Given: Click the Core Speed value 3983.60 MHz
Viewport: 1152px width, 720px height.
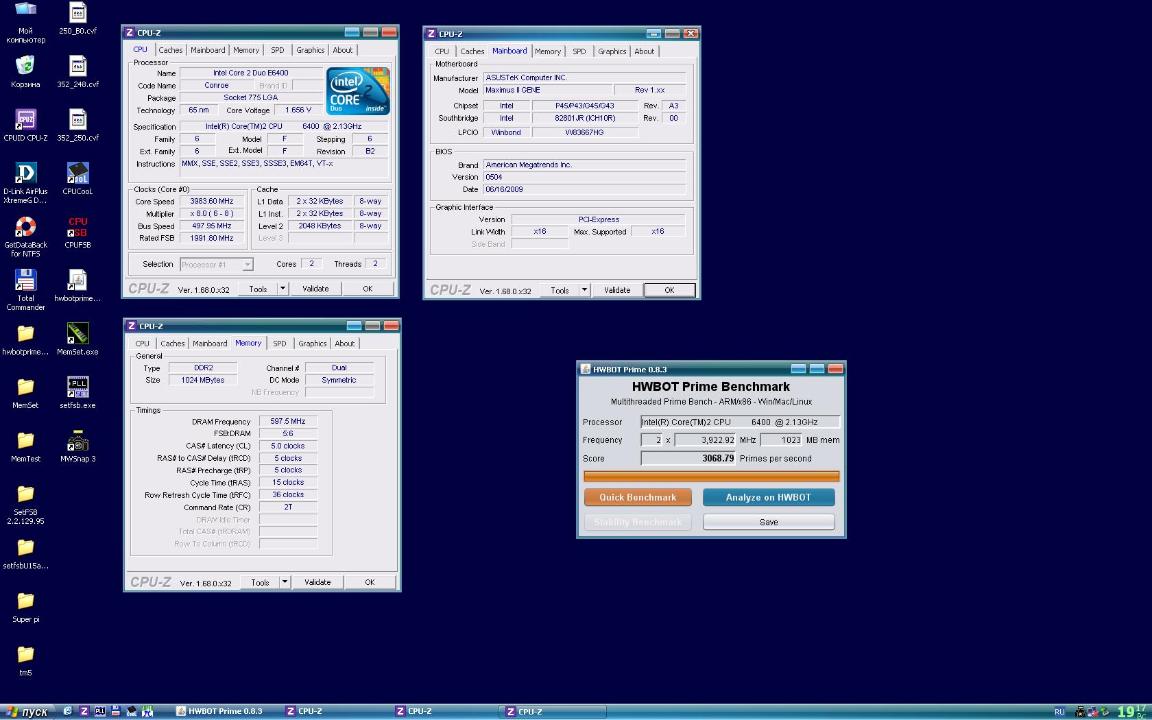Looking at the screenshot, I should click(x=211, y=201).
